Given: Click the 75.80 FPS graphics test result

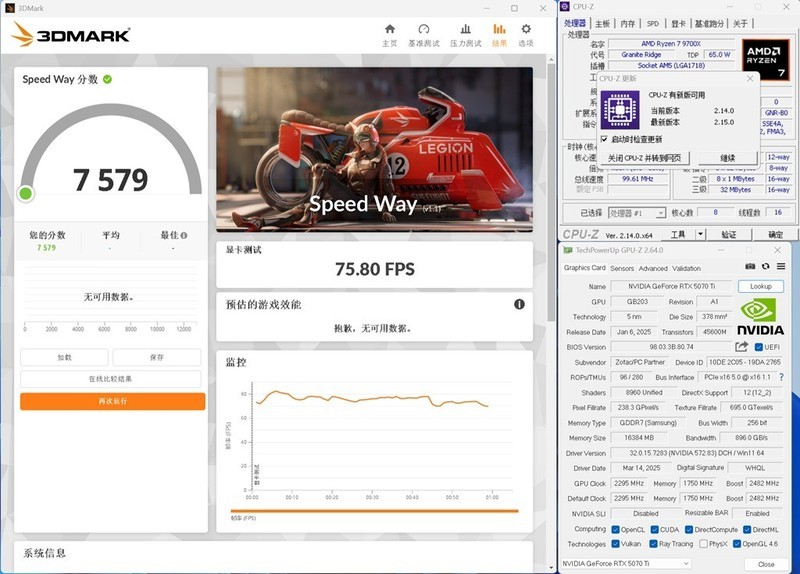Looking at the screenshot, I should 374,269.
